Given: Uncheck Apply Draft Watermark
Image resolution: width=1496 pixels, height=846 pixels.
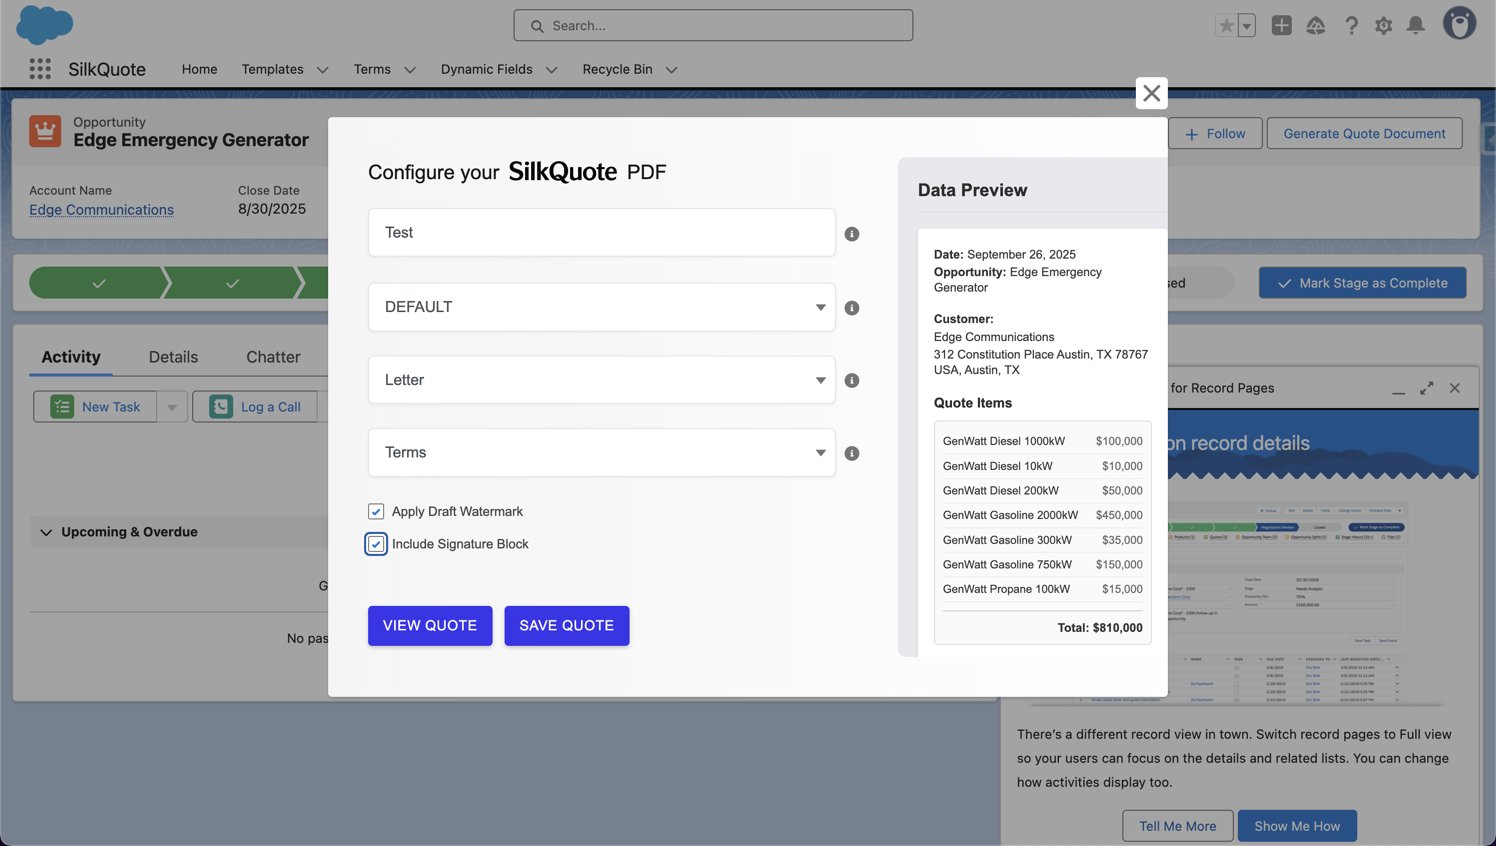Looking at the screenshot, I should [x=375, y=511].
